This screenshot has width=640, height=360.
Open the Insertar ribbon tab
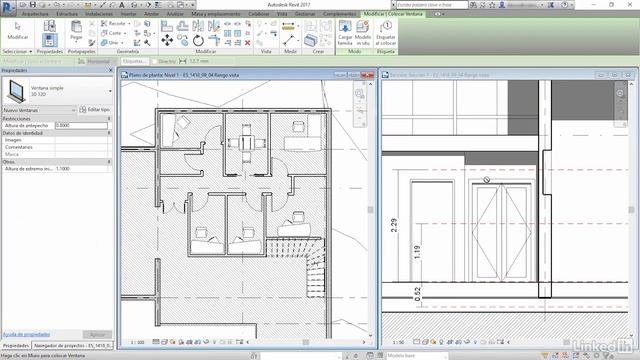pyautogui.click(x=128, y=14)
